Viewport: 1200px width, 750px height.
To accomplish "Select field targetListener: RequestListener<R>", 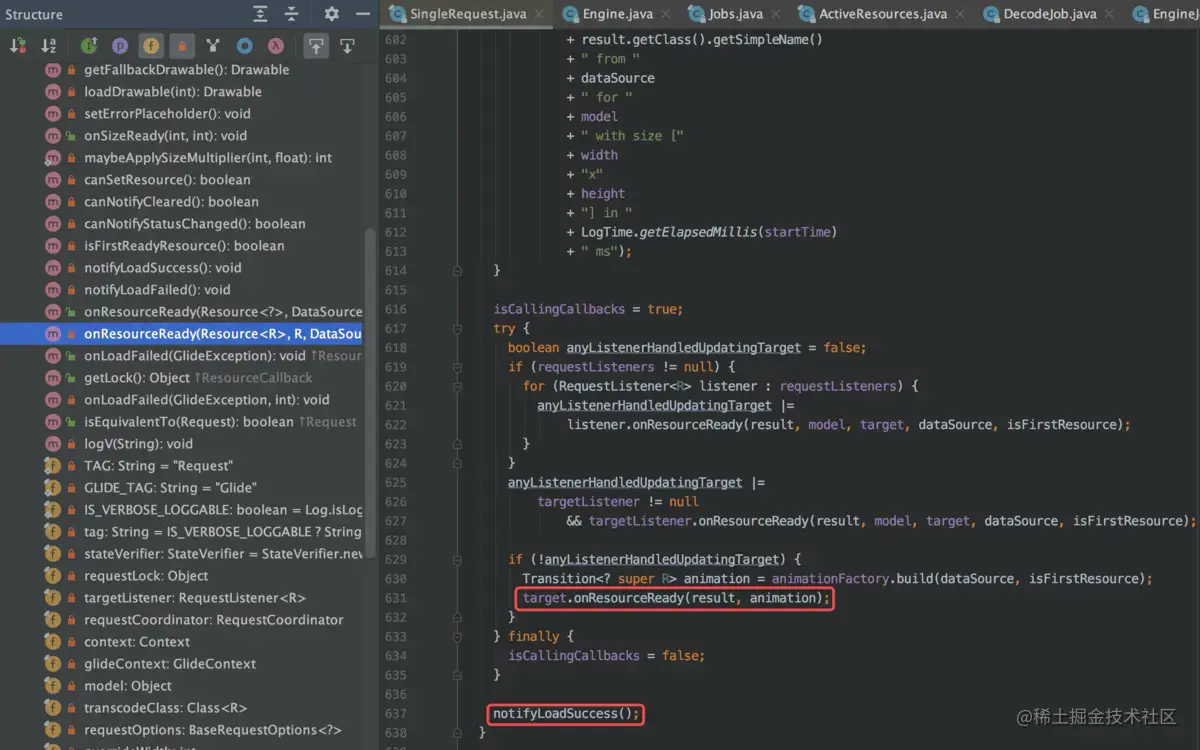I will click(x=195, y=598).
